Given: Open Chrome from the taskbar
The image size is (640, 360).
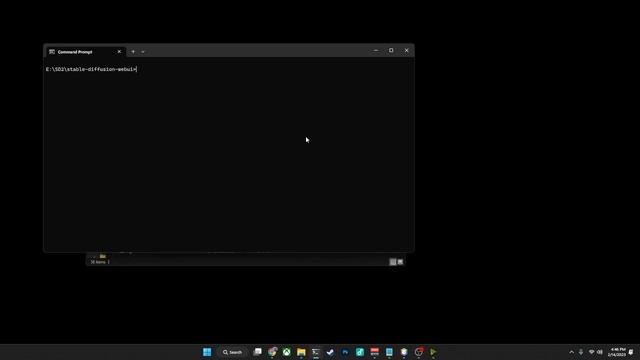Looking at the screenshot, I should pos(272,352).
